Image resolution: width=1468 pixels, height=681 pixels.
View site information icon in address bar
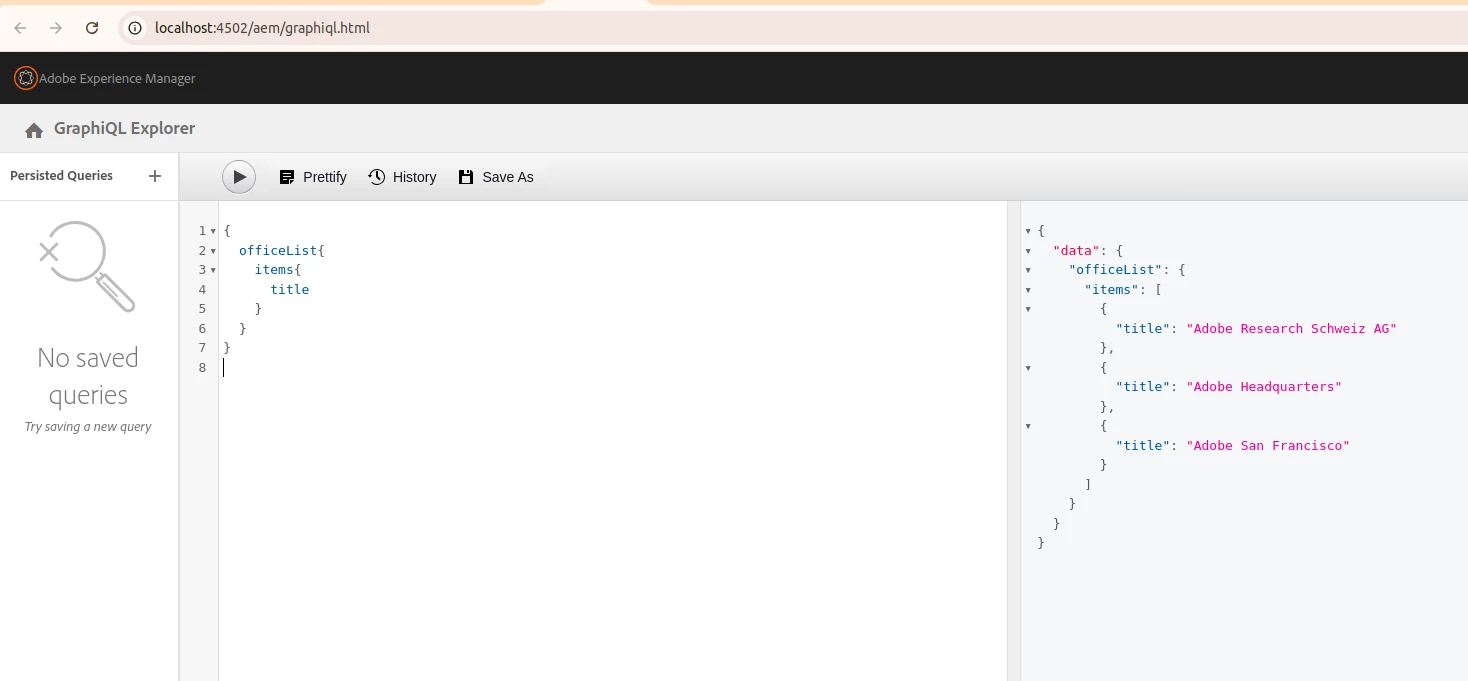(x=135, y=28)
